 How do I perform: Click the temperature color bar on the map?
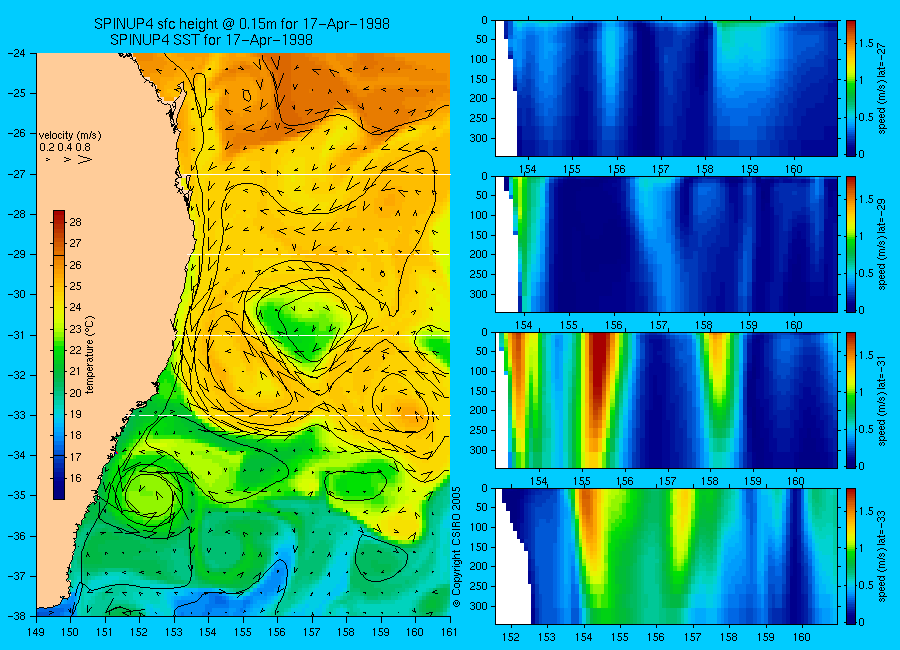[59, 355]
